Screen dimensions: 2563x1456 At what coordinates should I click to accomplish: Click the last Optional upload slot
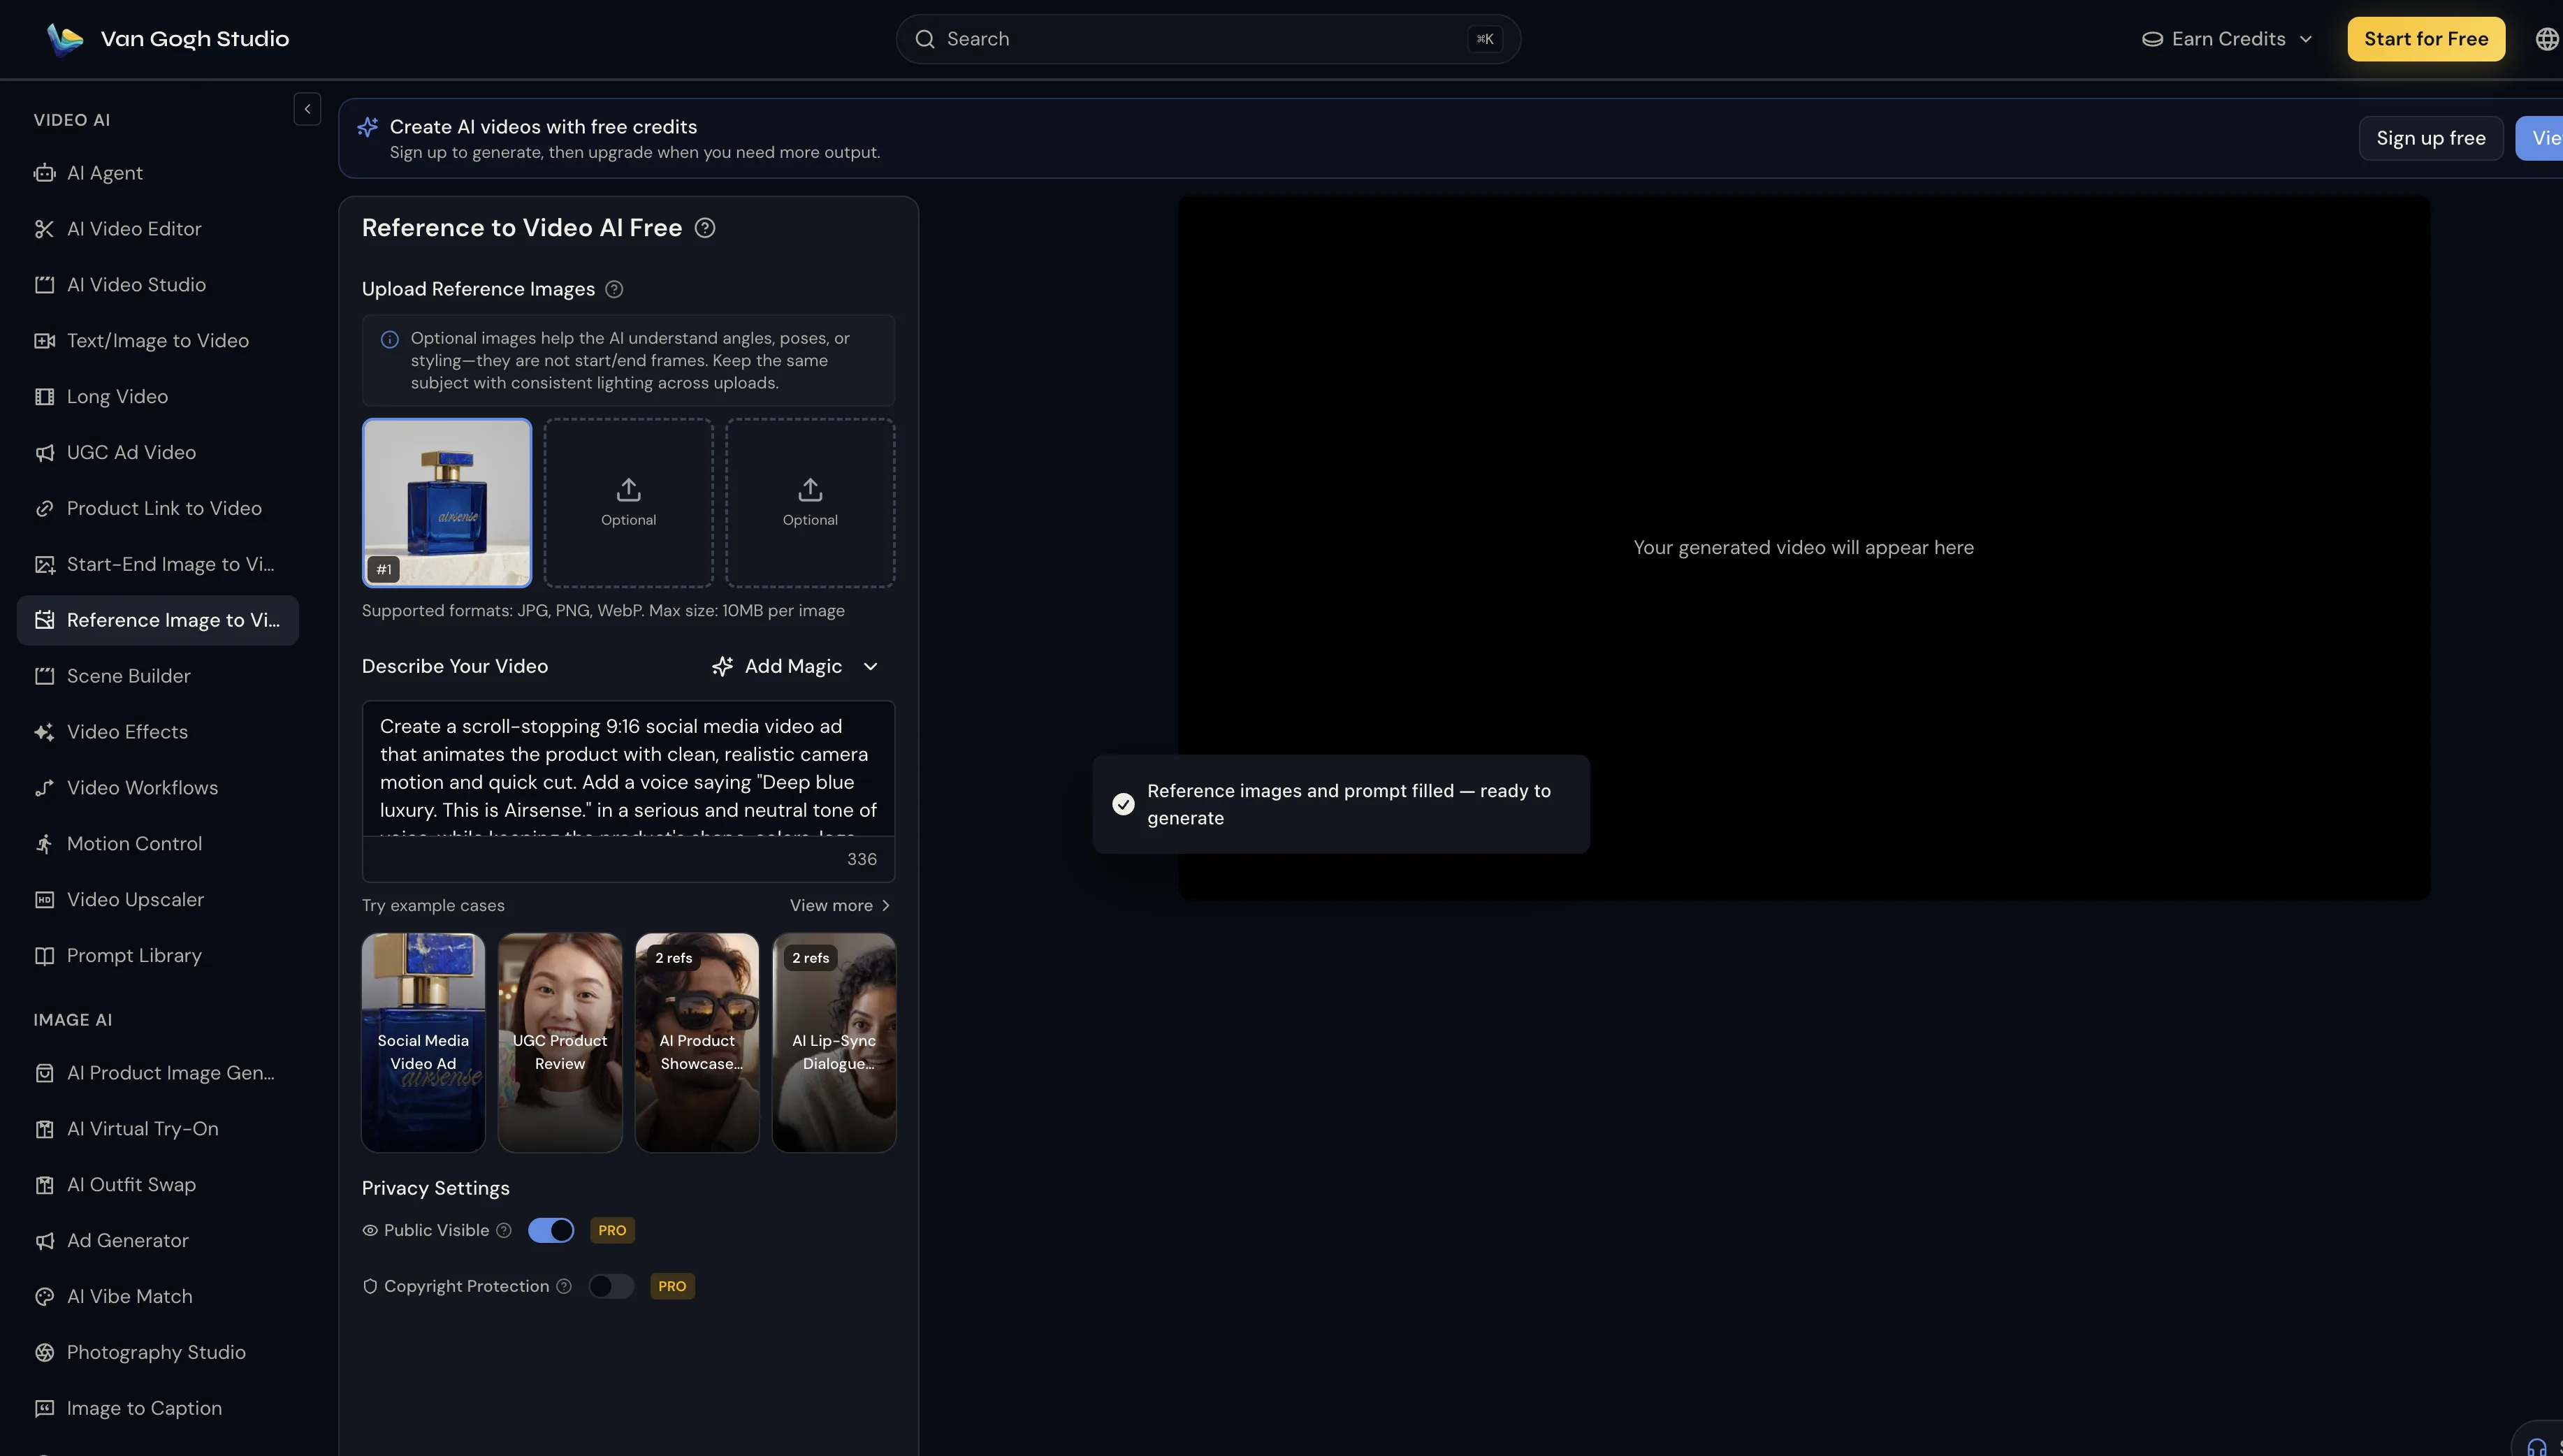810,503
